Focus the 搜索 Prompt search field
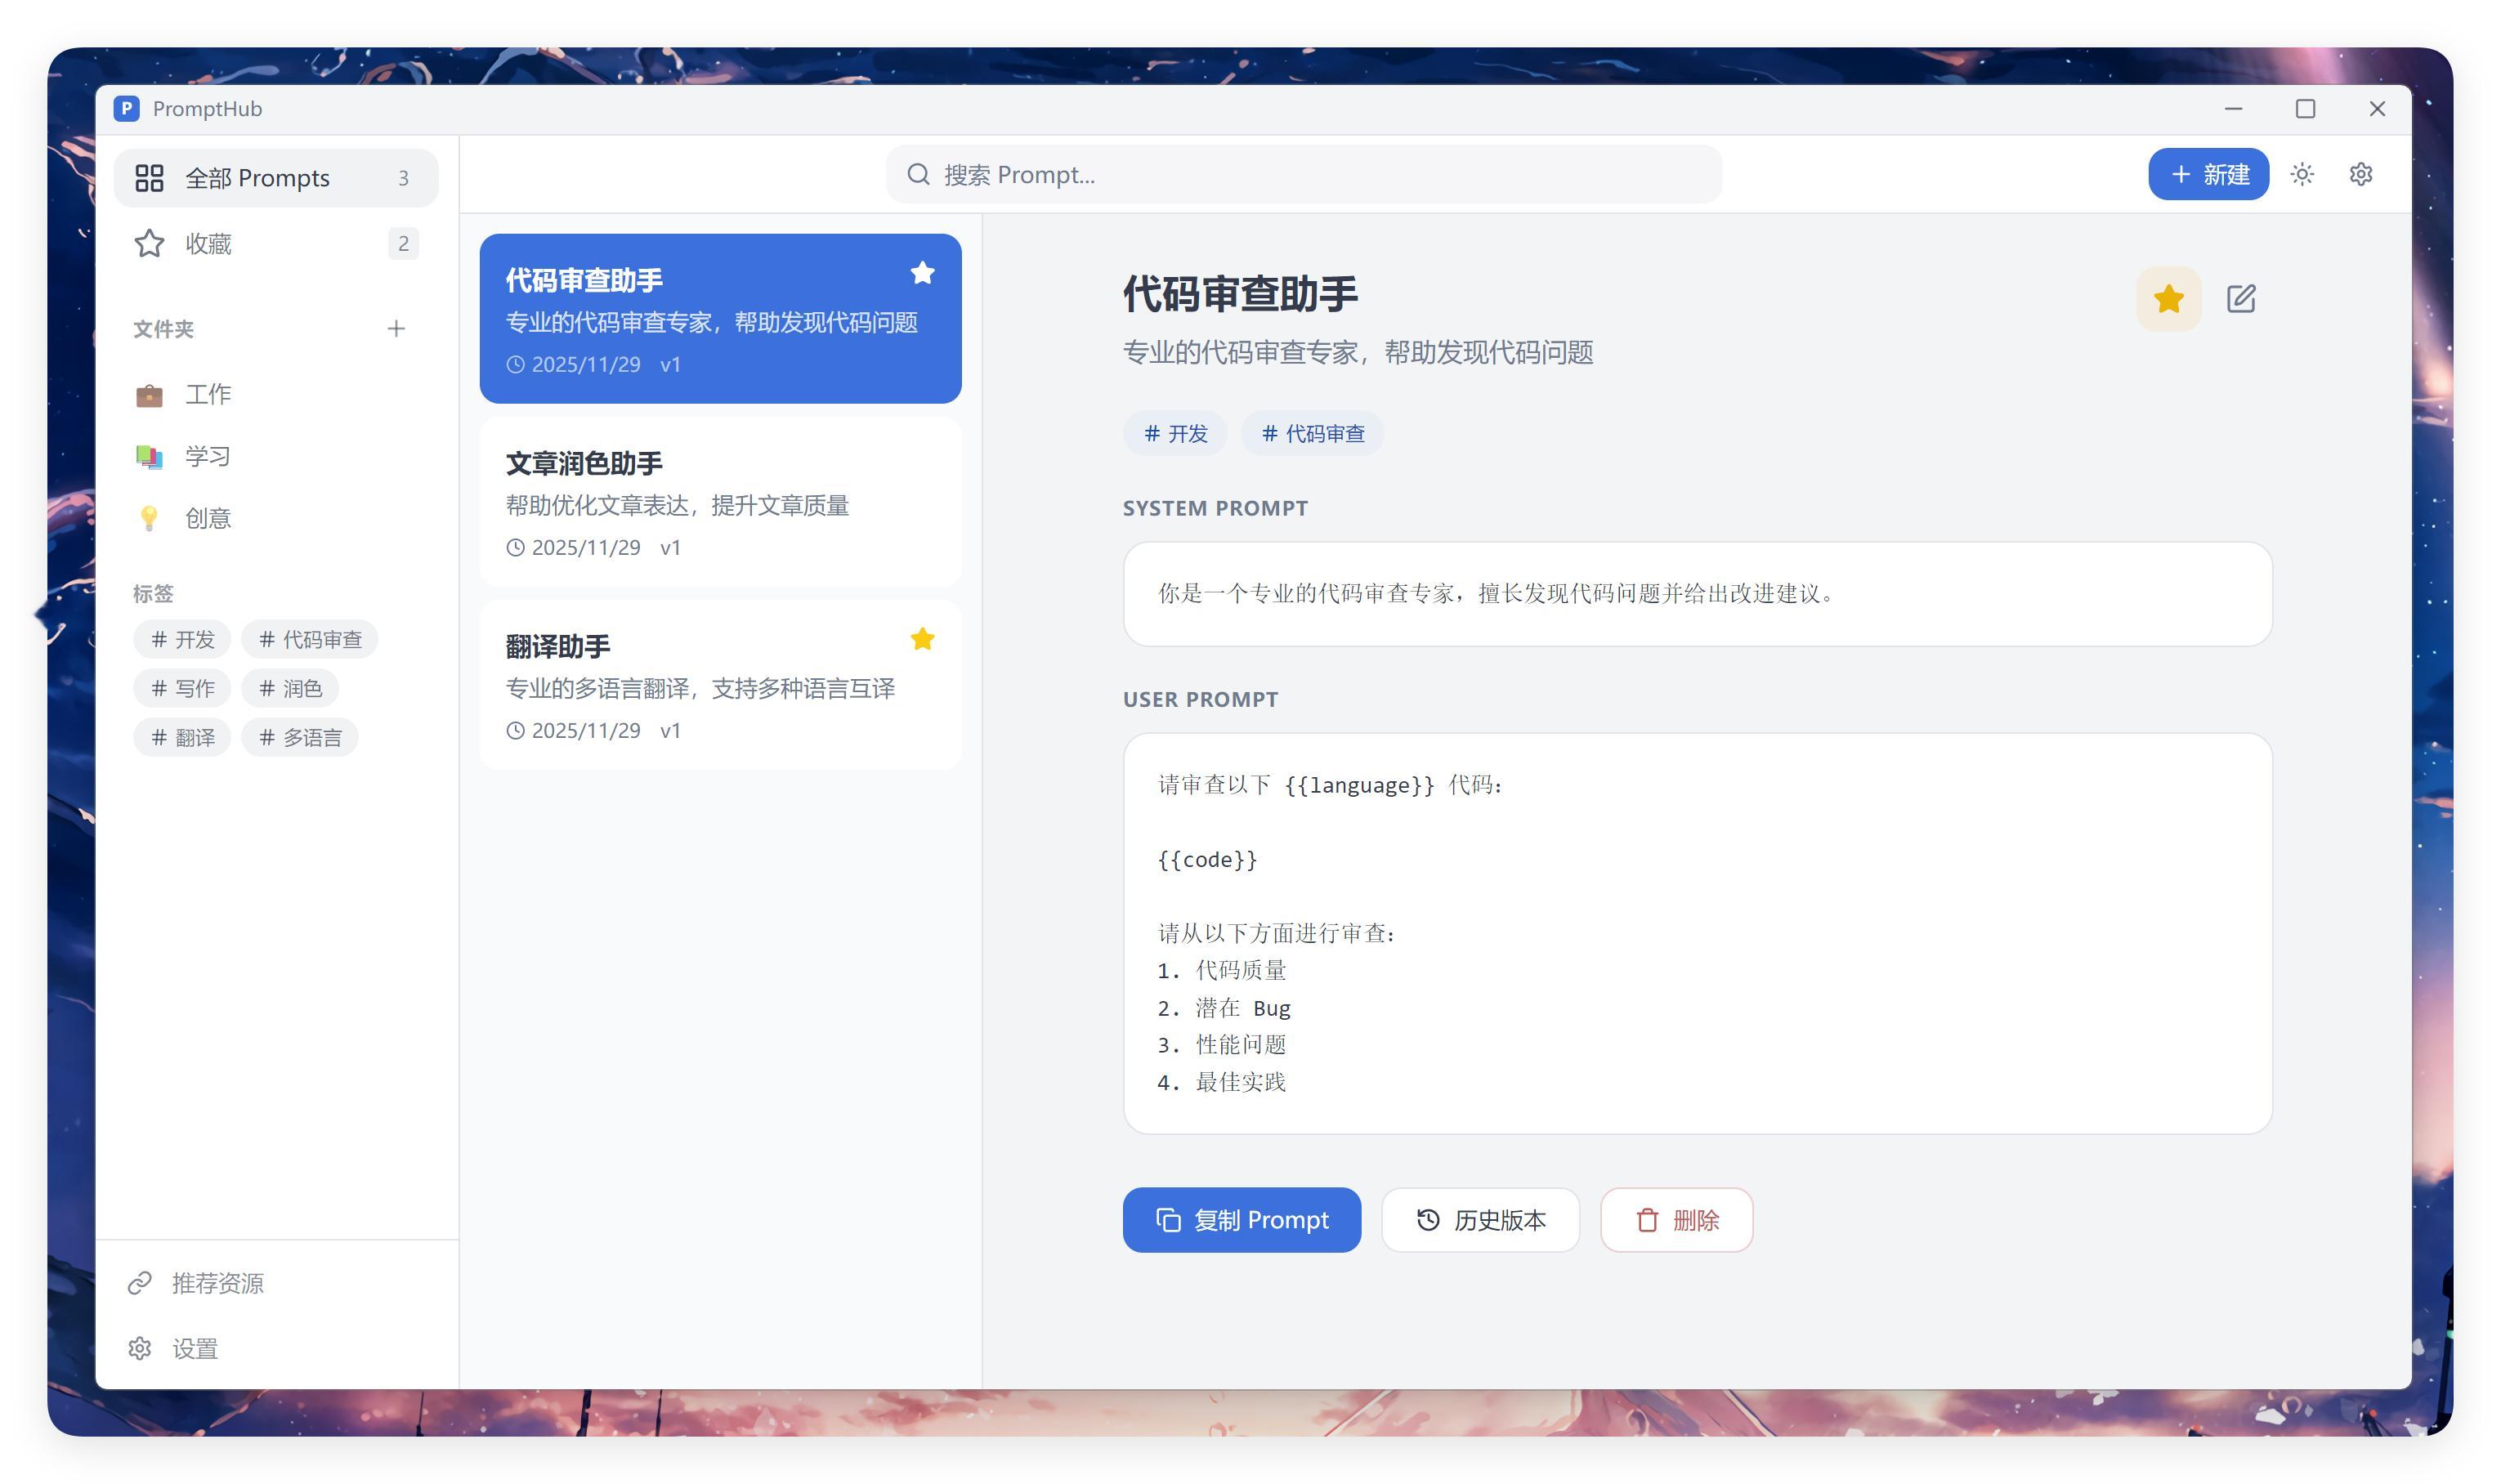 pos(1302,174)
